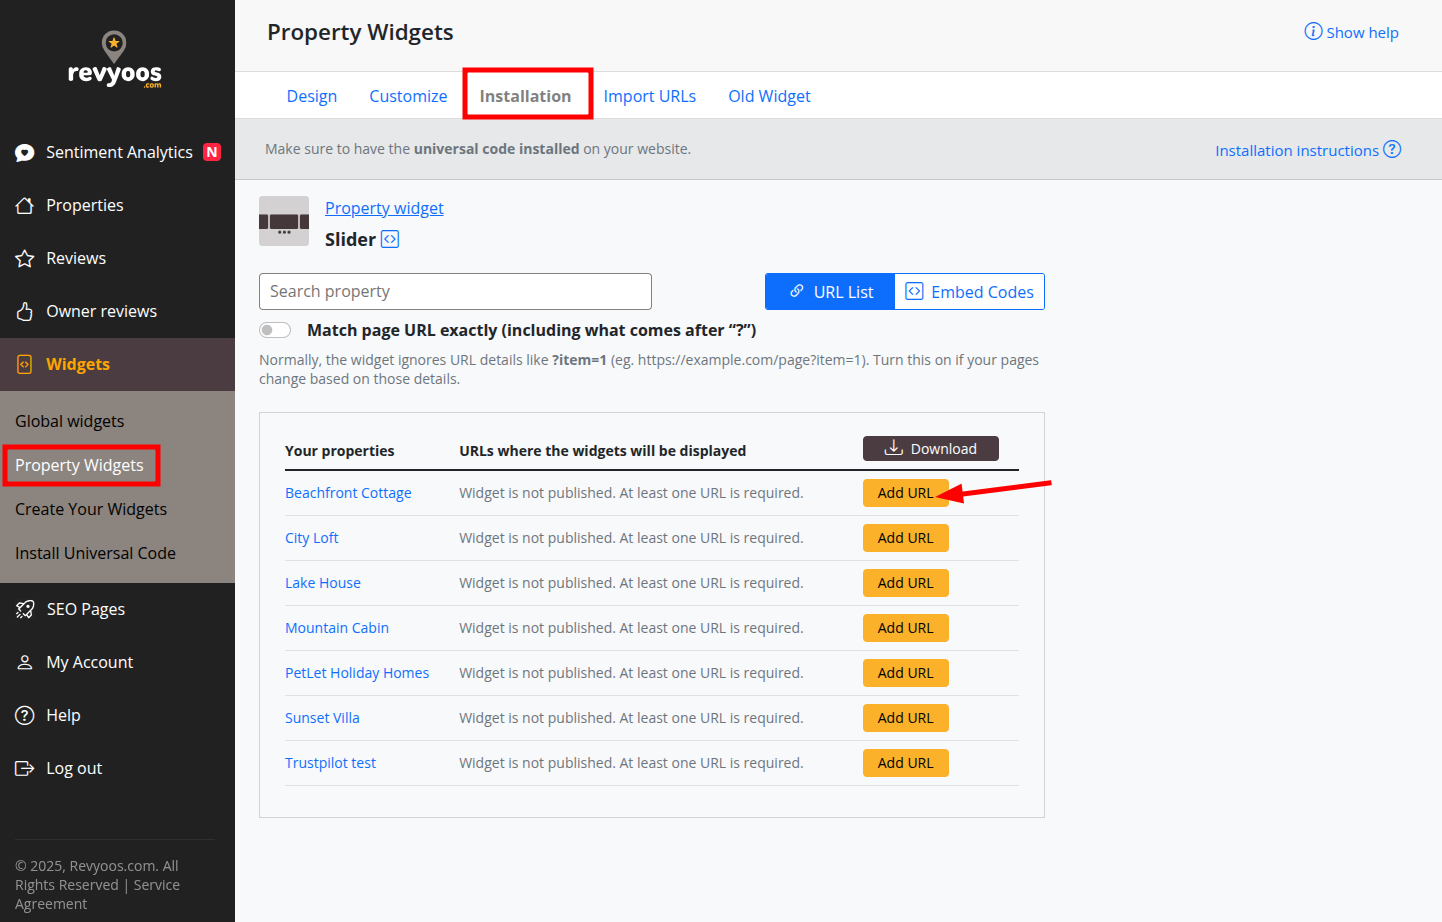Viewport: 1442px width, 922px height.
Task: Open the Beachfront Cottage property link
Action: tap(348, 493)
